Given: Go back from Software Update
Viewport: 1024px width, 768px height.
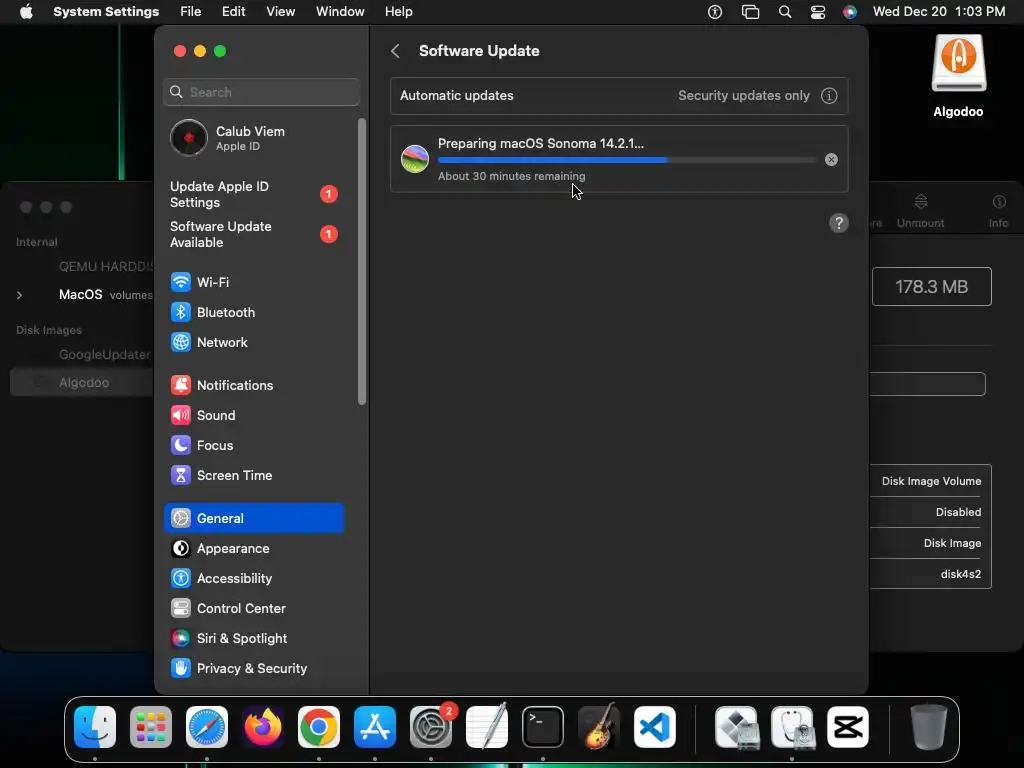Looking at the screenshot, I should click(x=395, y=51).
